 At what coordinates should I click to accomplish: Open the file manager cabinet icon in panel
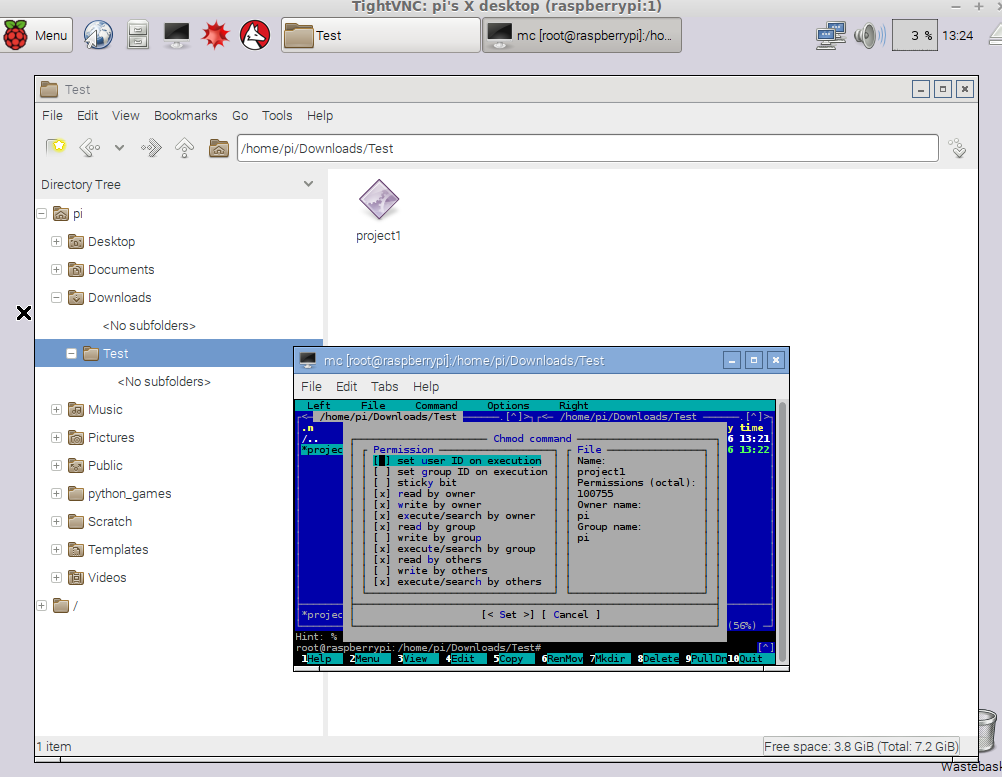coord(138,36)
